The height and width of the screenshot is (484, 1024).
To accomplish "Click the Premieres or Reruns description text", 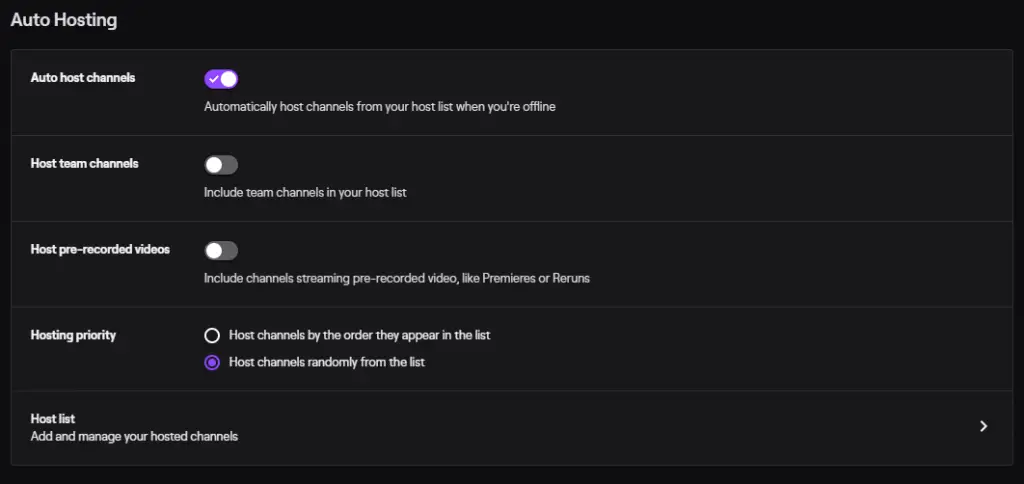I will 396,278.
